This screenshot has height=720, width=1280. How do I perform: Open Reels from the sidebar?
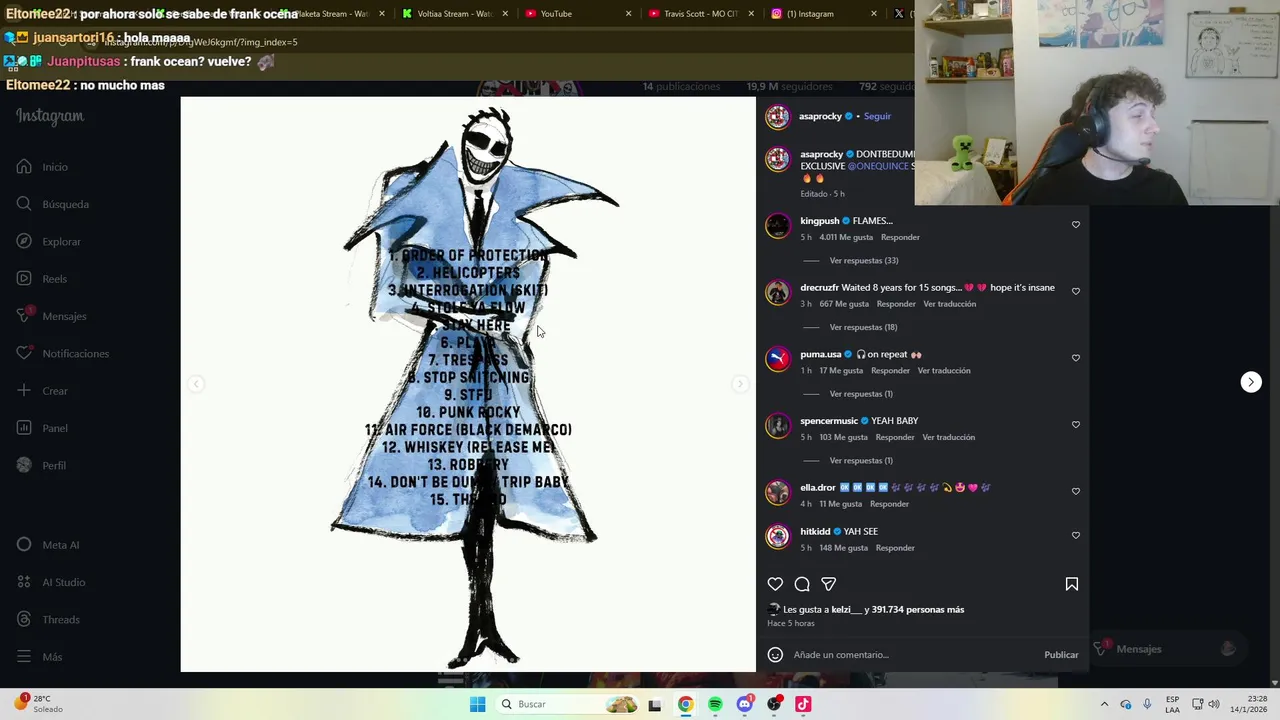click(x=42, y=279)
